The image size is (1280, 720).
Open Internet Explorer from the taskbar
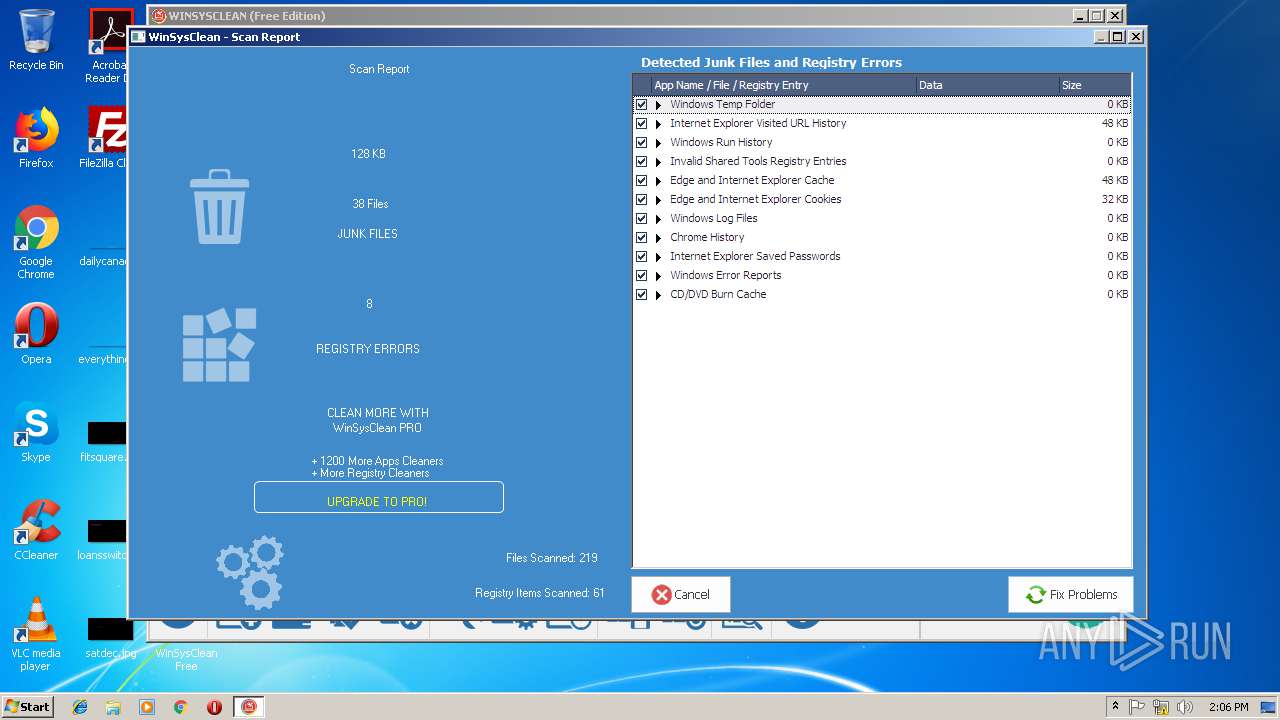pos(80,707)
